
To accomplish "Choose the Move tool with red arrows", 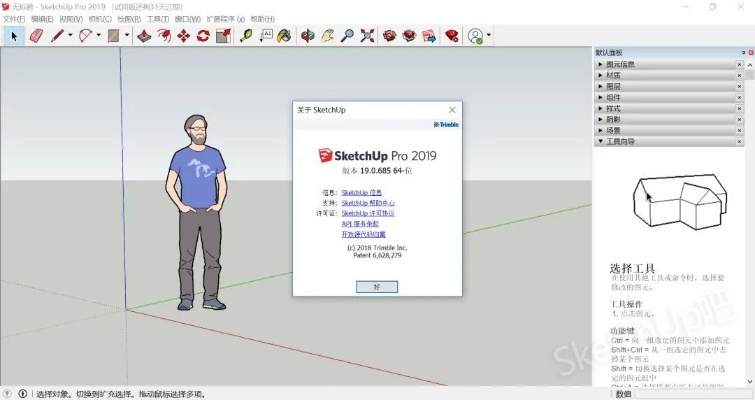I will [x=184, y=36].
